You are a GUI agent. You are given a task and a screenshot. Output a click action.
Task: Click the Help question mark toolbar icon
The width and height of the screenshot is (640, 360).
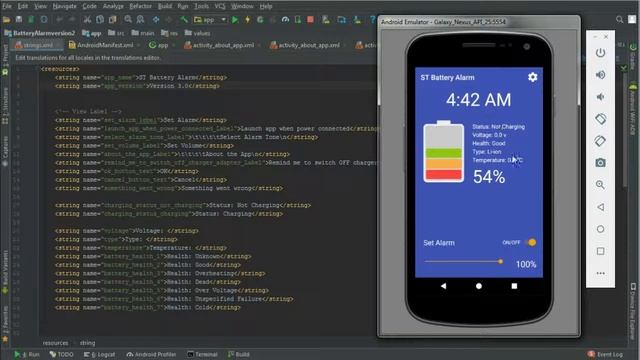[372, 19]
